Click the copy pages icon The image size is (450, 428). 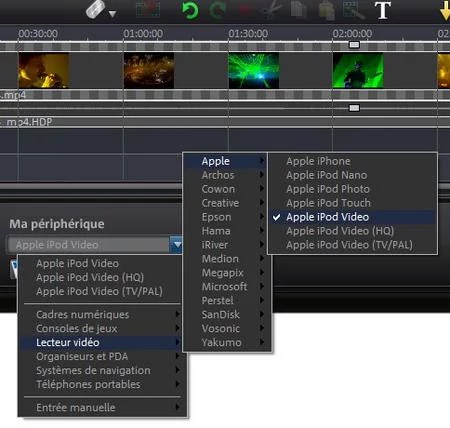[299, 9]
